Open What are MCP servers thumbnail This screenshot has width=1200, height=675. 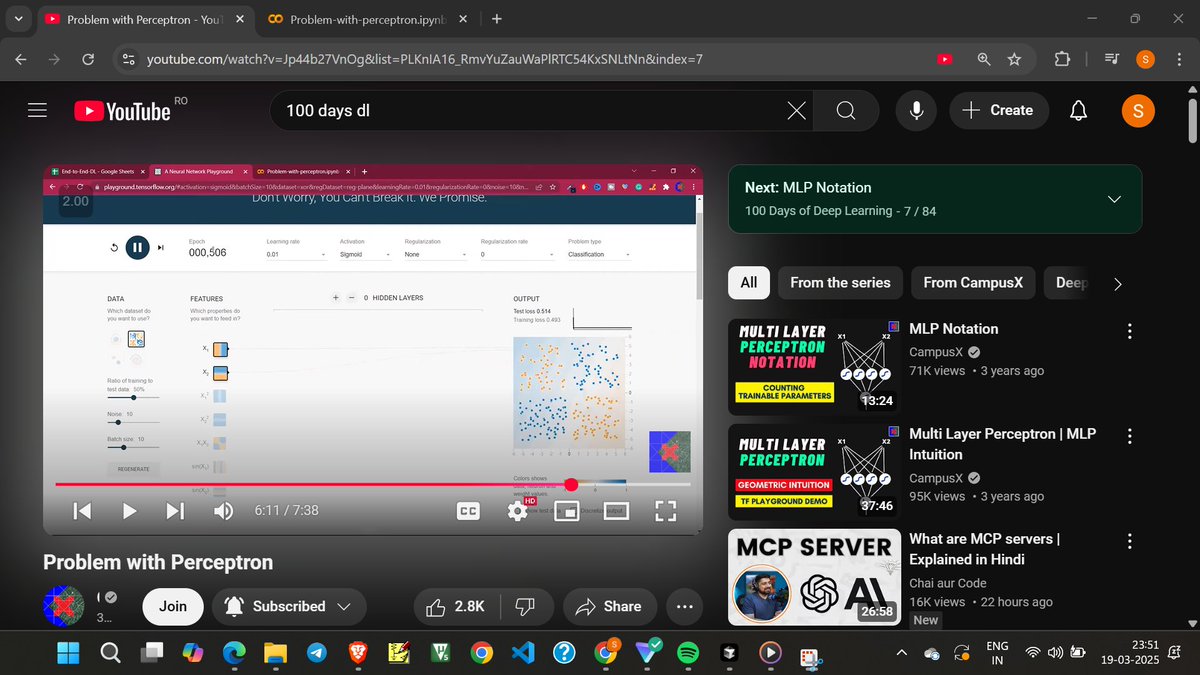[x=813, y=575]
